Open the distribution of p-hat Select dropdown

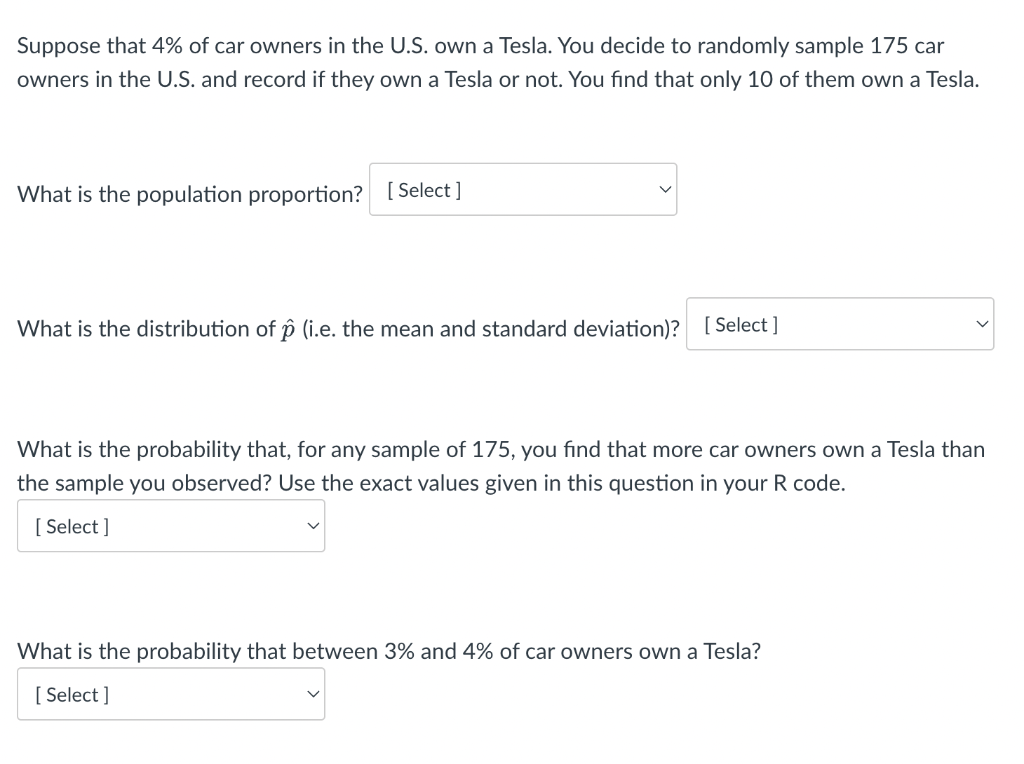click(x=840, y=324)
